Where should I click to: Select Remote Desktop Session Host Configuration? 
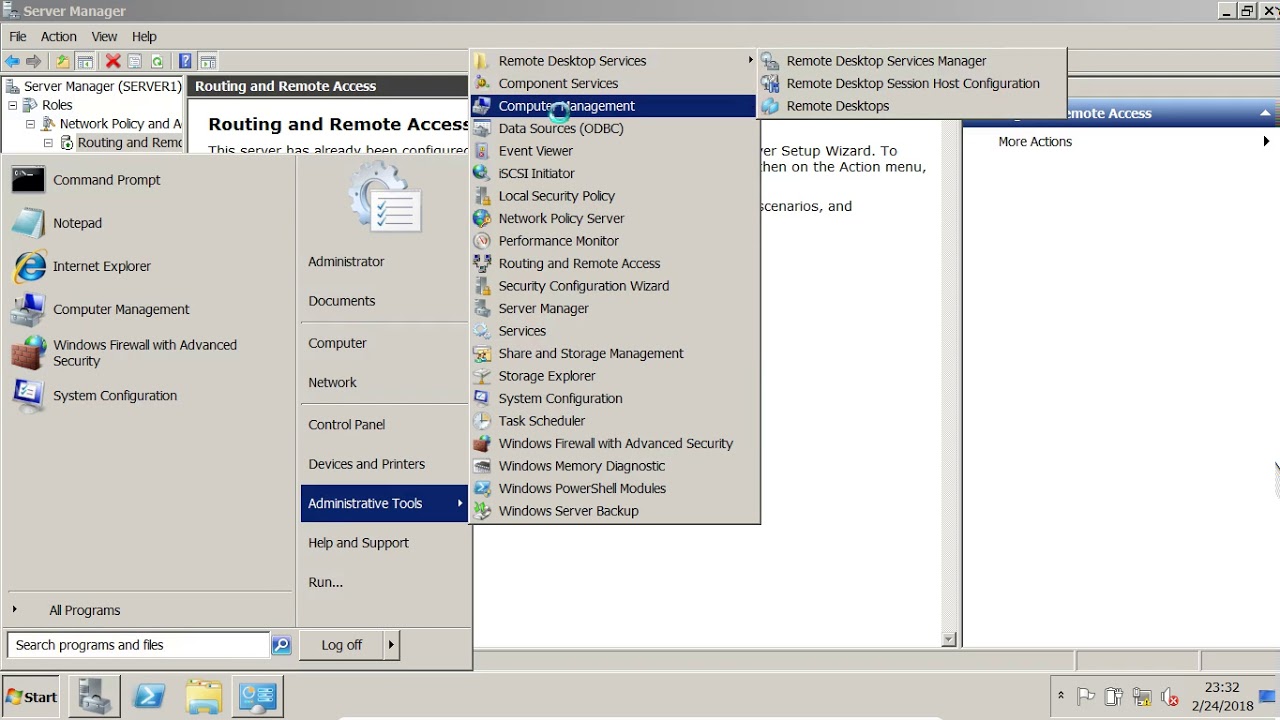click(x=912, y=84)
